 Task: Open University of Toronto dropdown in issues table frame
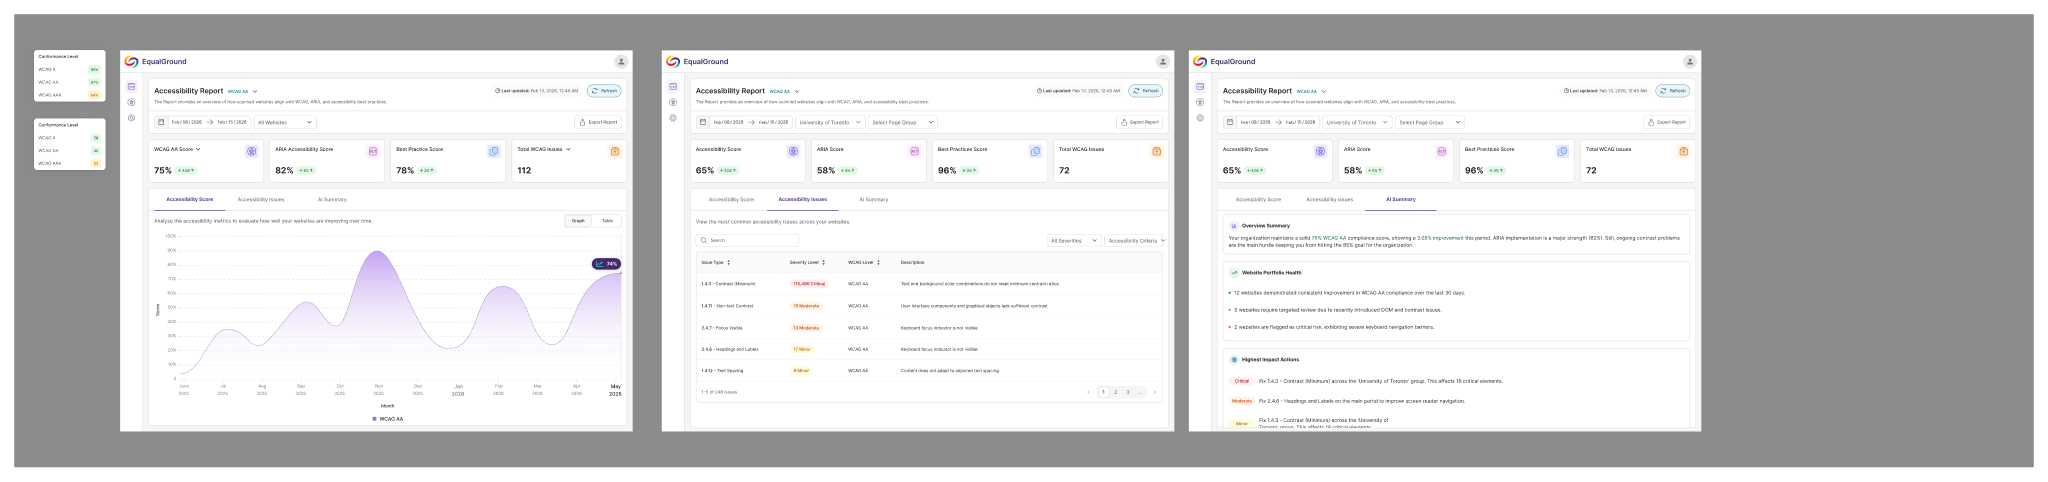click(829, 122)
